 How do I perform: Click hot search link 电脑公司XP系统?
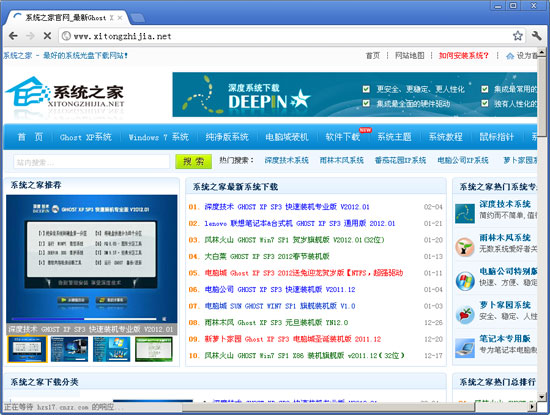[x=463, y=161]
